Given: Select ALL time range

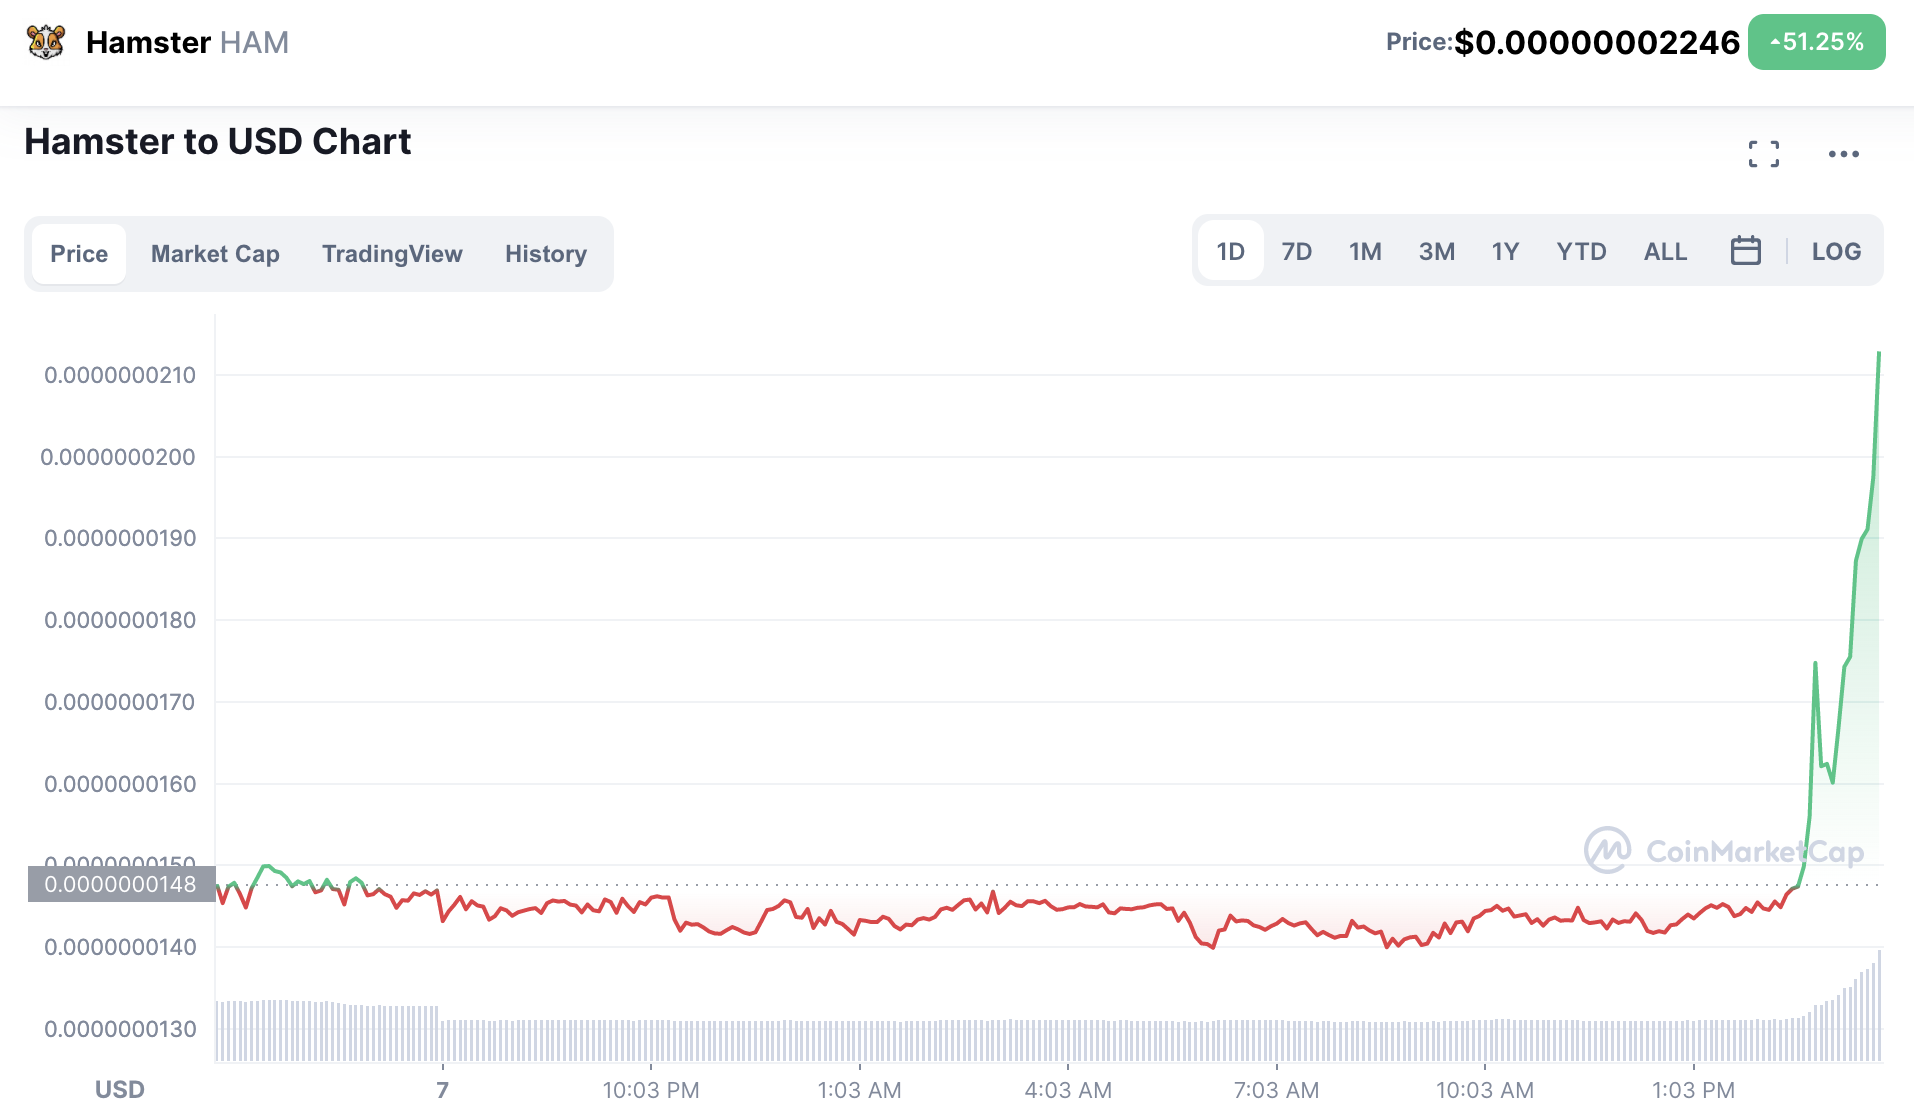Looking at the screenshot, I should coord(1666,252).
